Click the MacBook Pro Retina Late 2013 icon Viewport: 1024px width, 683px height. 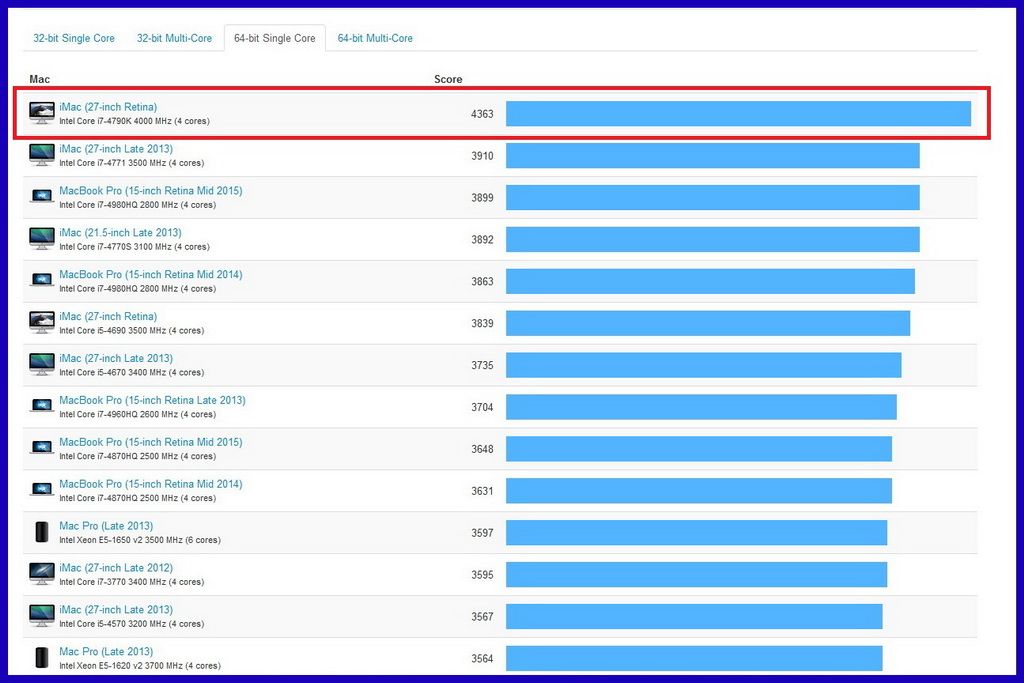[42, 405]
